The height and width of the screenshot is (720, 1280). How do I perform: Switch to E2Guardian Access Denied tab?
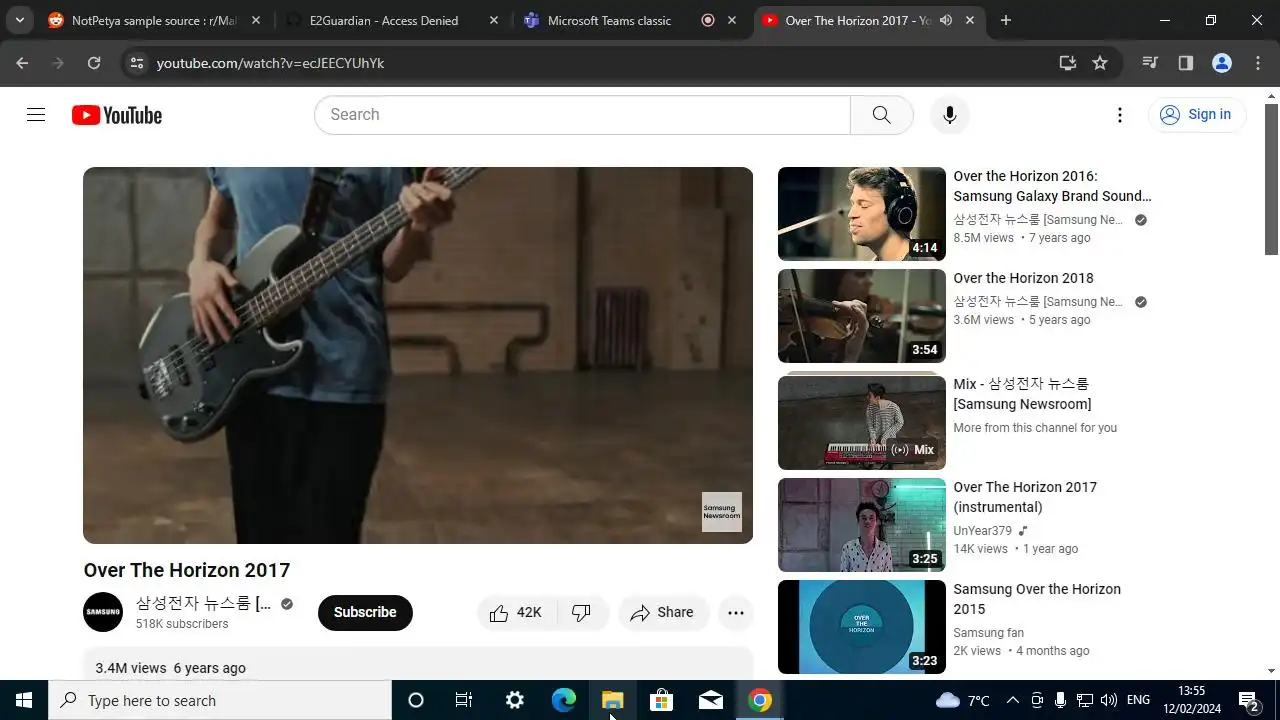point(391,20)
